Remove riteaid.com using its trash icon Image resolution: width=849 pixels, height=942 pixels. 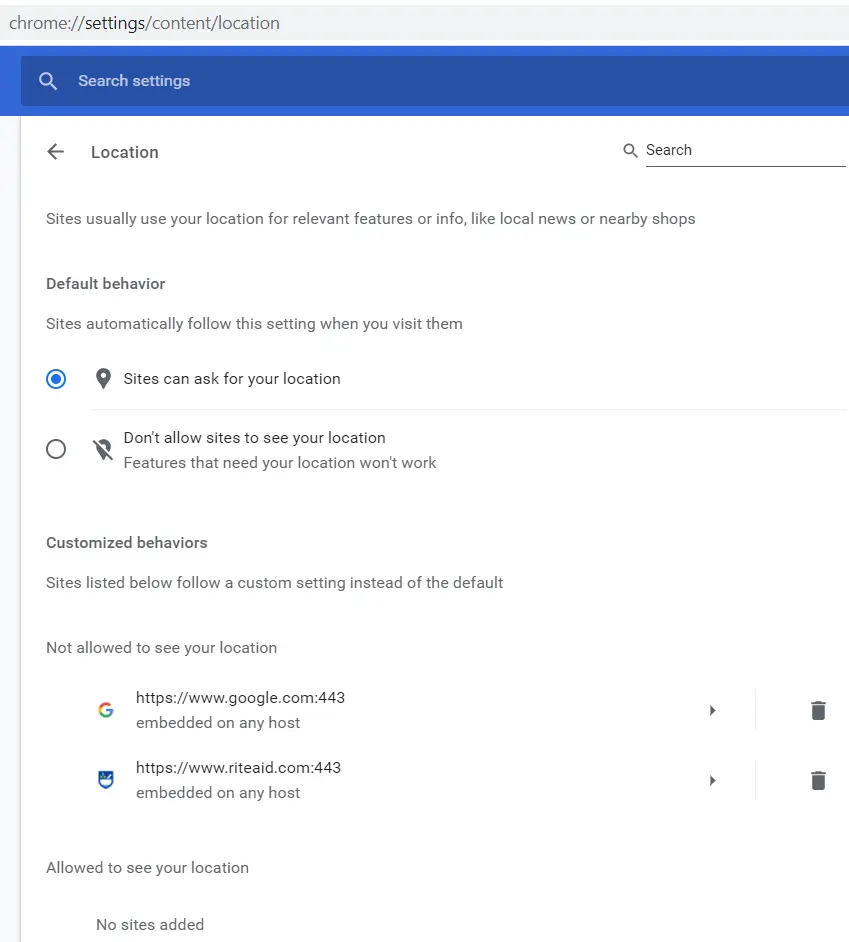tap(818, 780)
